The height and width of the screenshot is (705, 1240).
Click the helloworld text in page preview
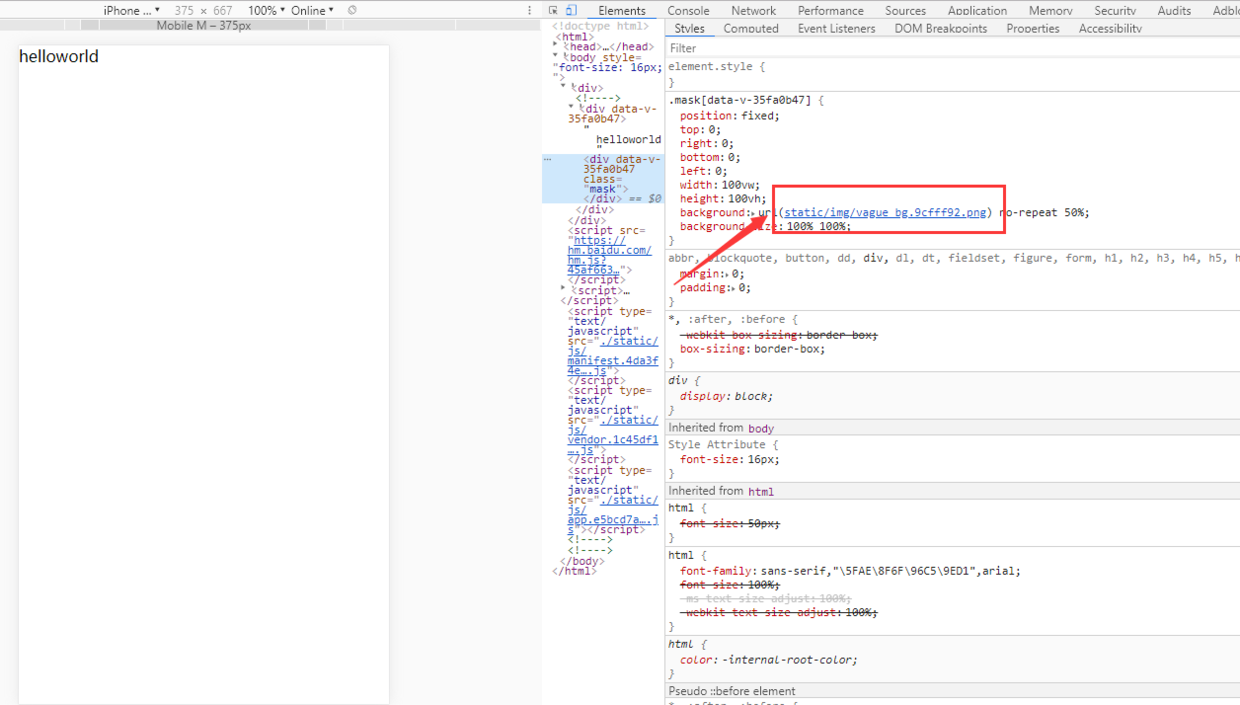pos(59,57)
